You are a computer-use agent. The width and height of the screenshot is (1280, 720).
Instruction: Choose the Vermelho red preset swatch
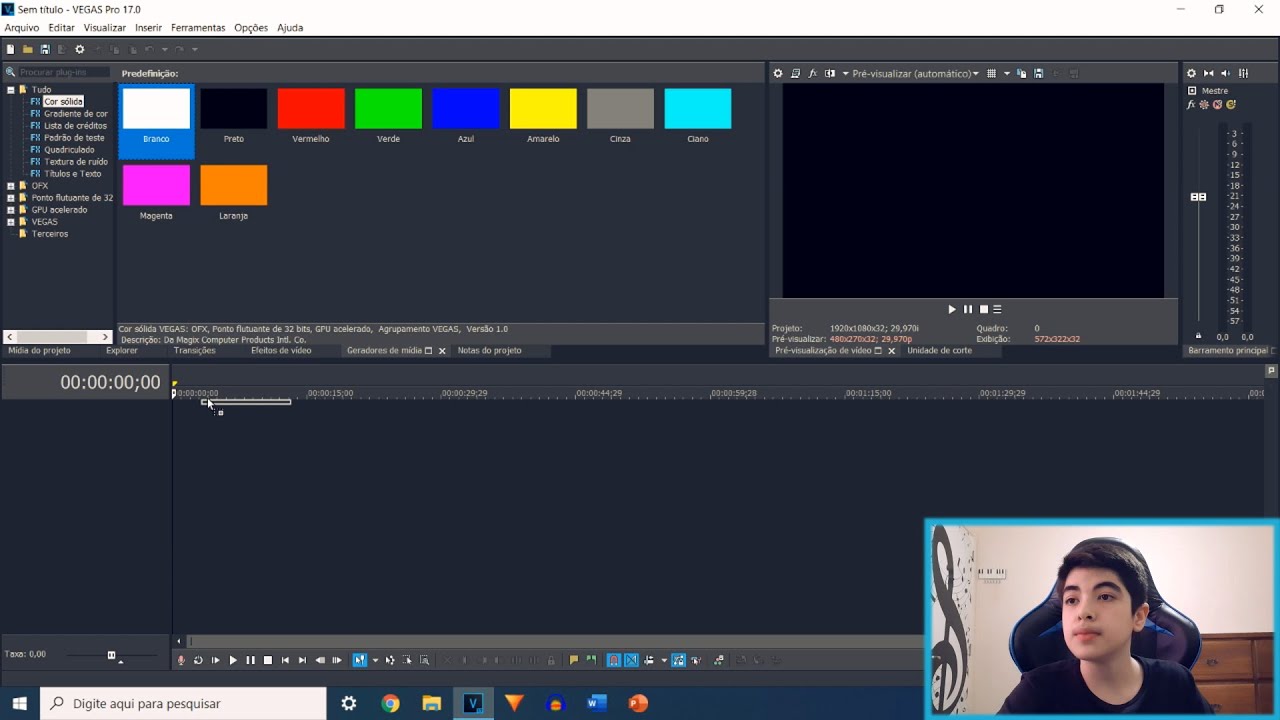point(311,109)
